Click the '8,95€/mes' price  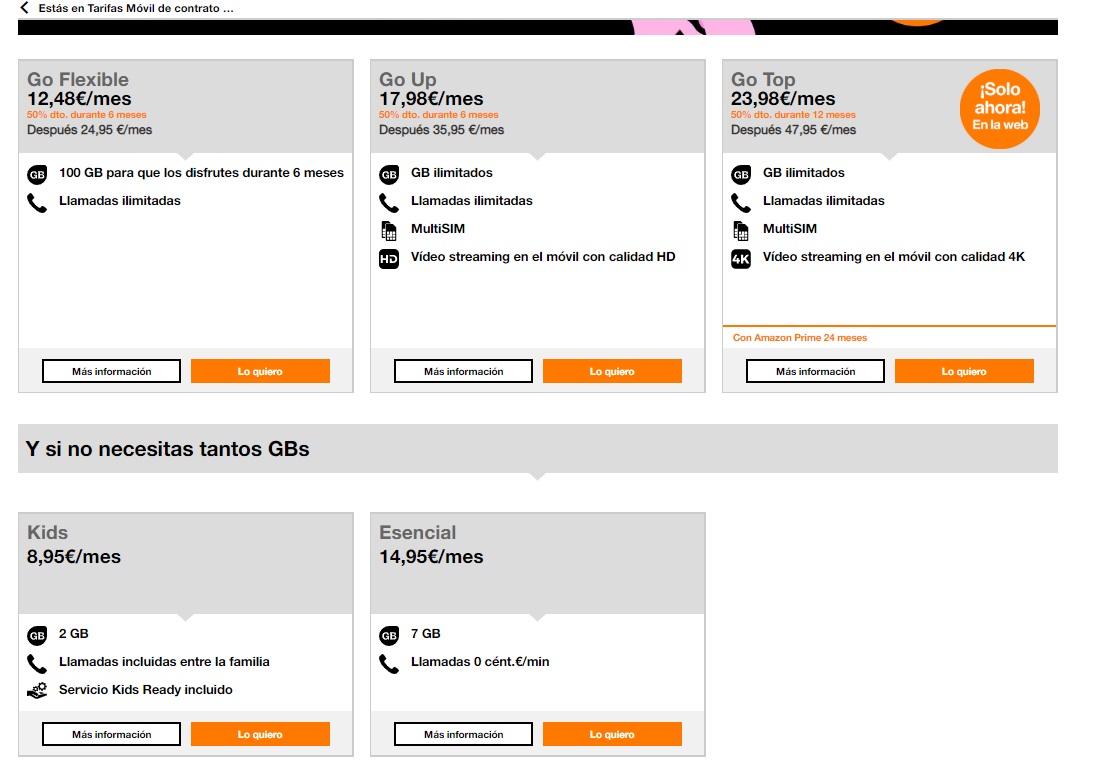click(73, 557)
